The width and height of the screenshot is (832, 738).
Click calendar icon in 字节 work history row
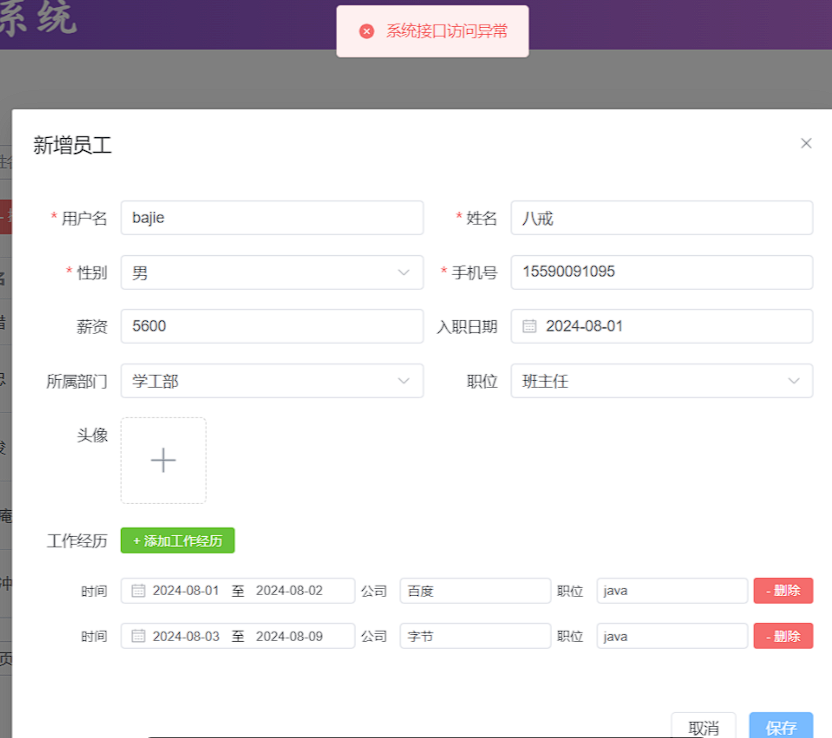click(x=138, y=636)
